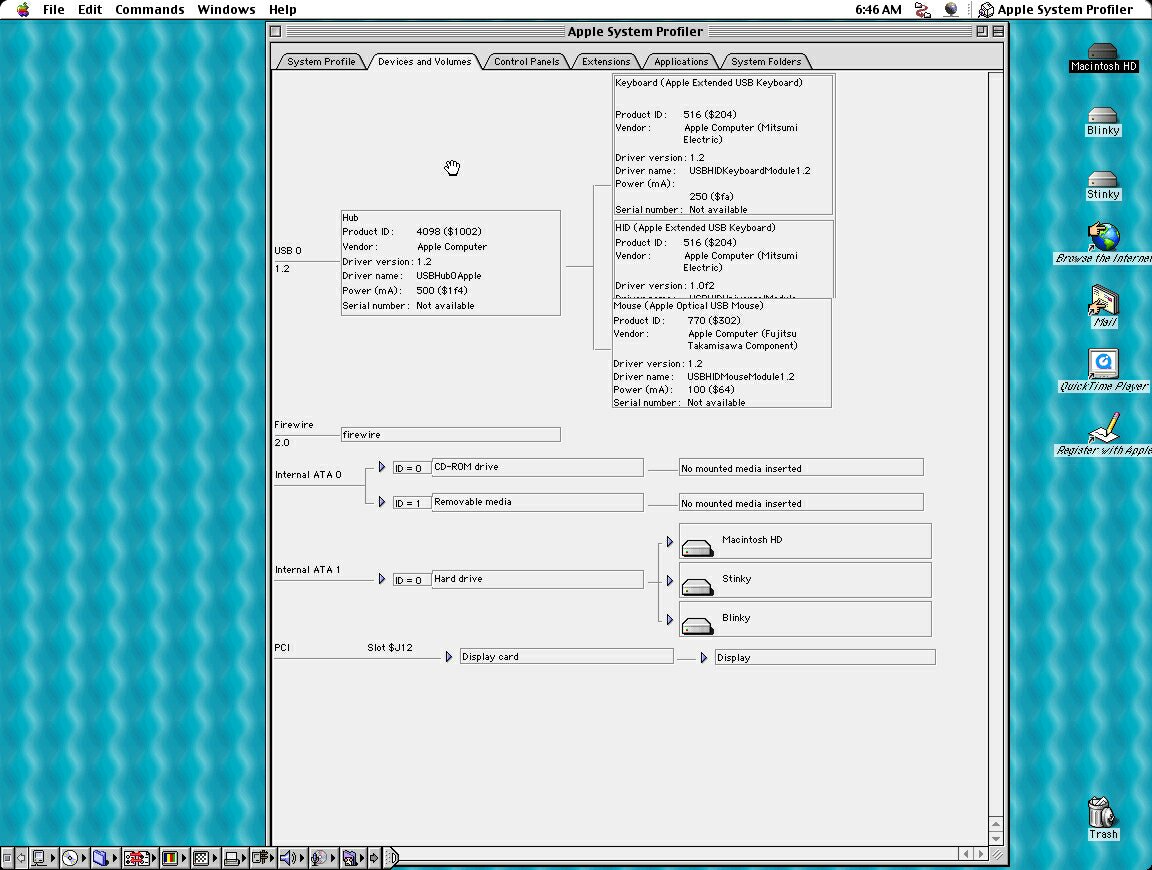Viewport: 1152px width, 870px height.
Task: Select the QuickTime Player desktop icon
Action: coord(1103,370)
